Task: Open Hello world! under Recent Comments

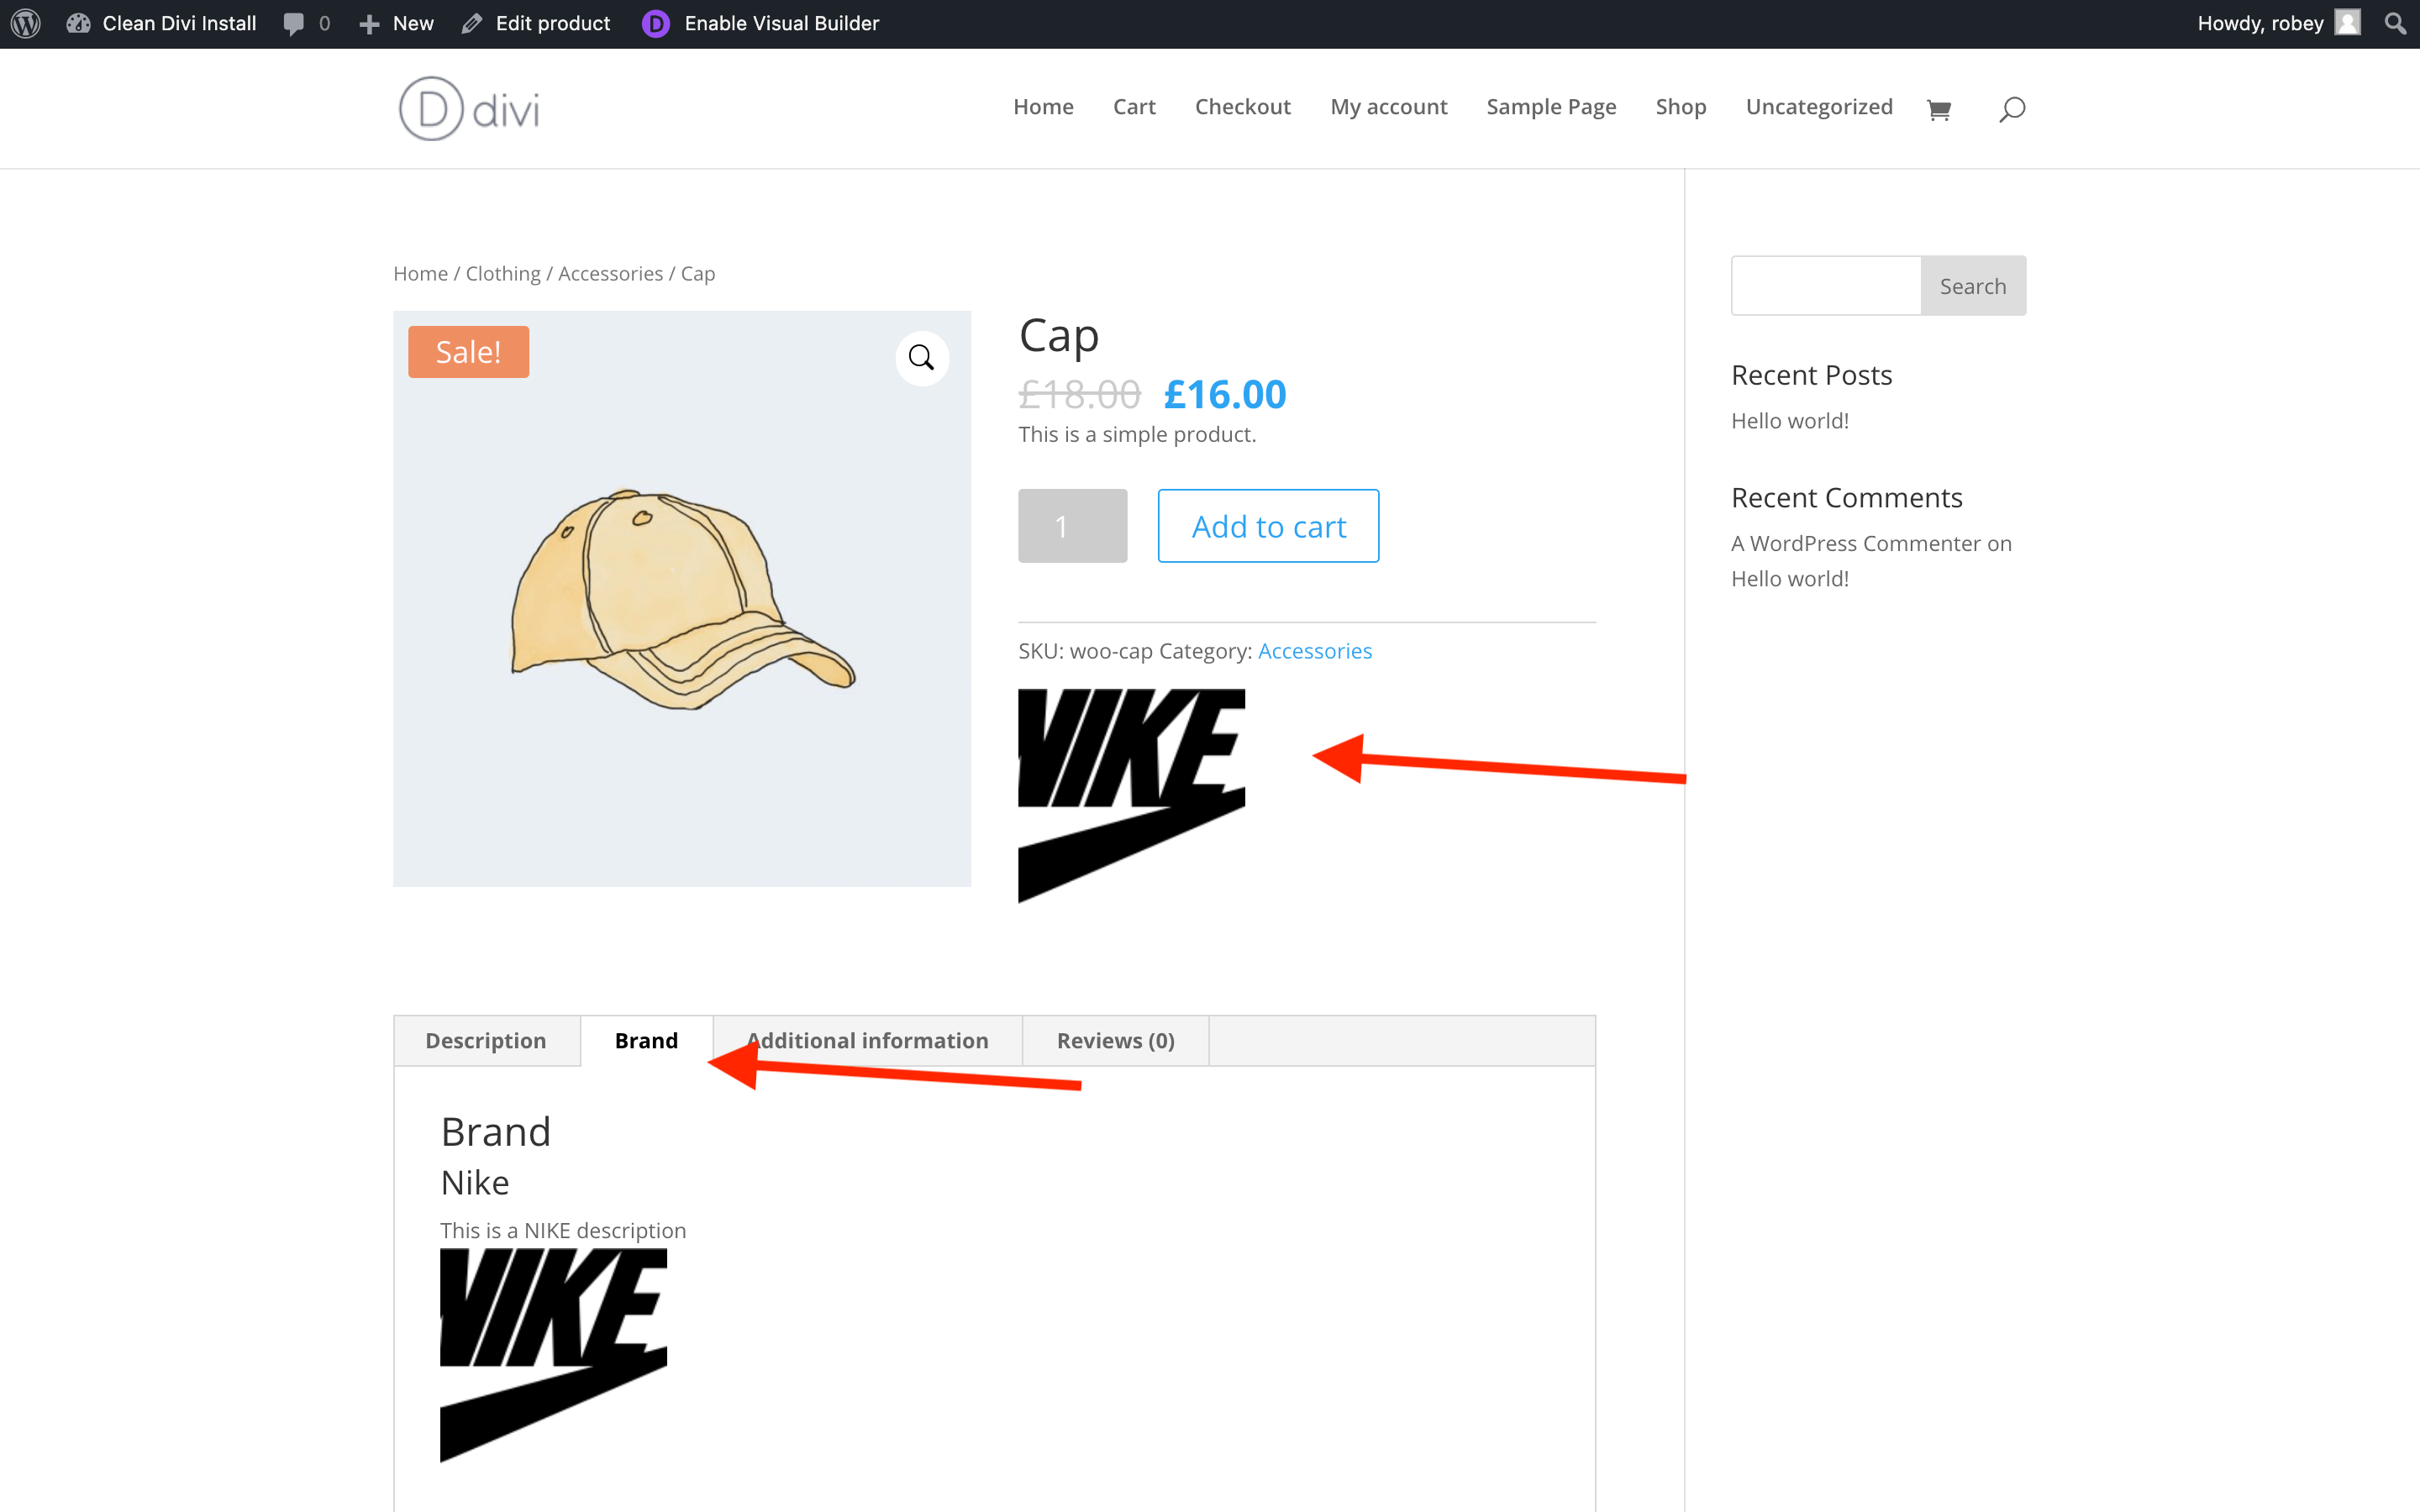Action: (x=1790, y=579)
